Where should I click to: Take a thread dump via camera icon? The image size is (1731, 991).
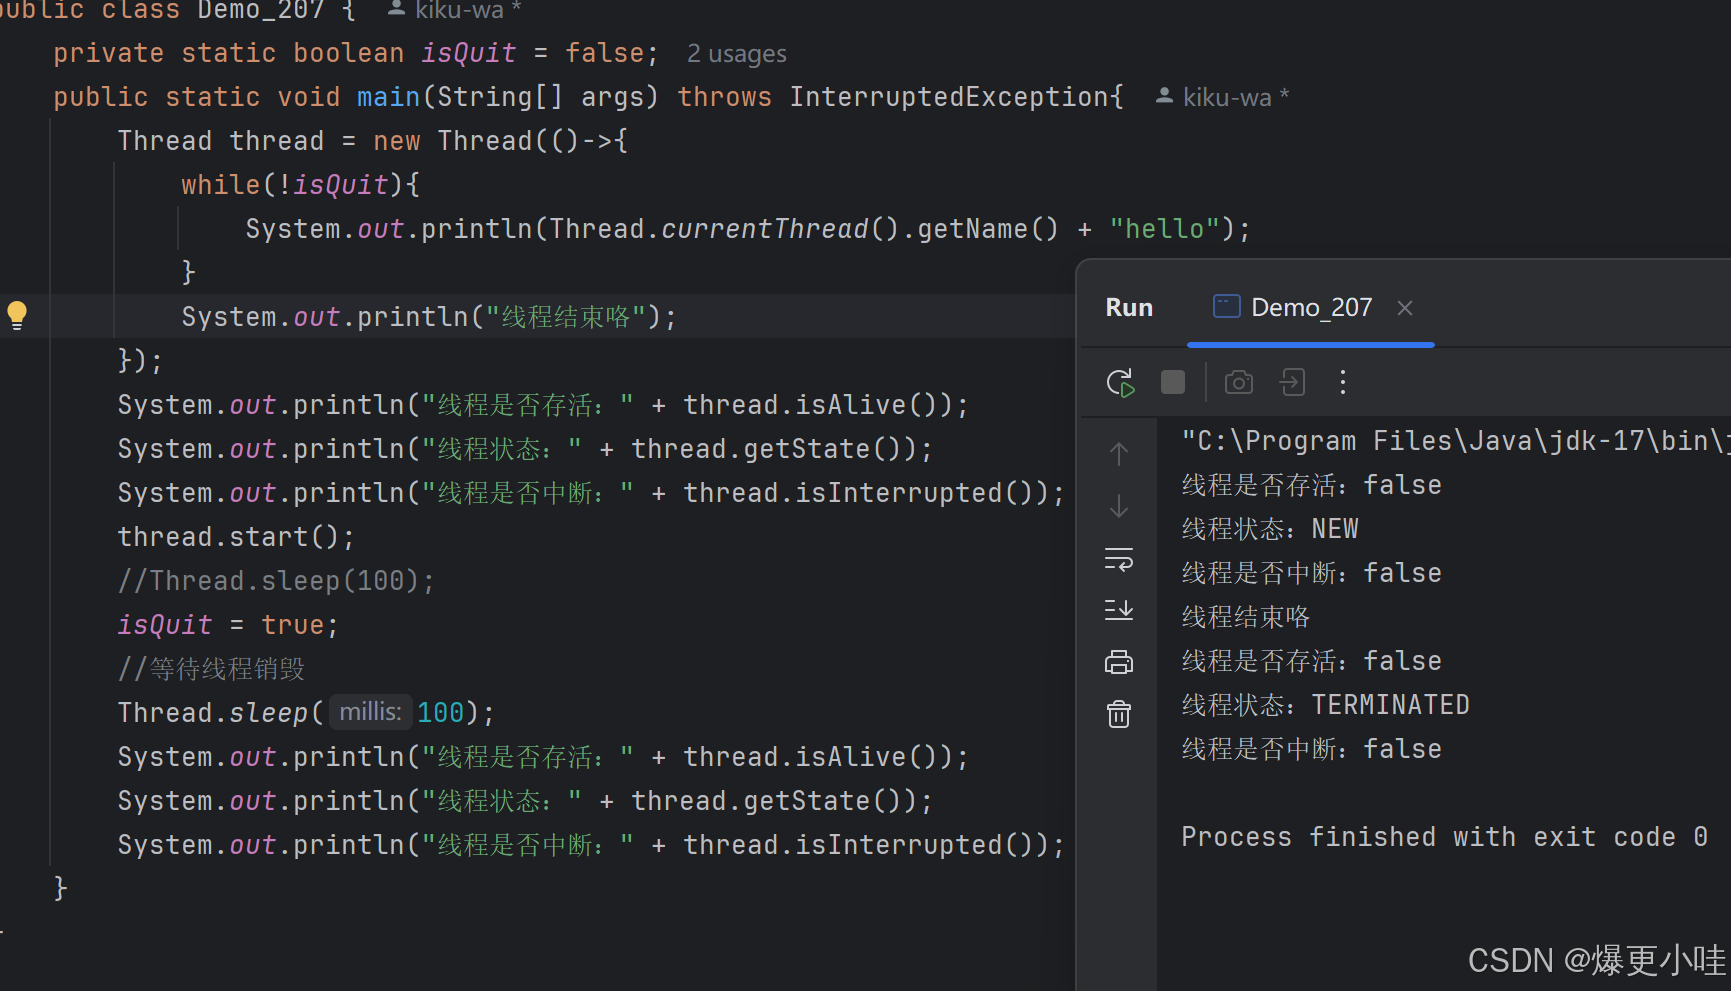click(x=1238, y=381)
